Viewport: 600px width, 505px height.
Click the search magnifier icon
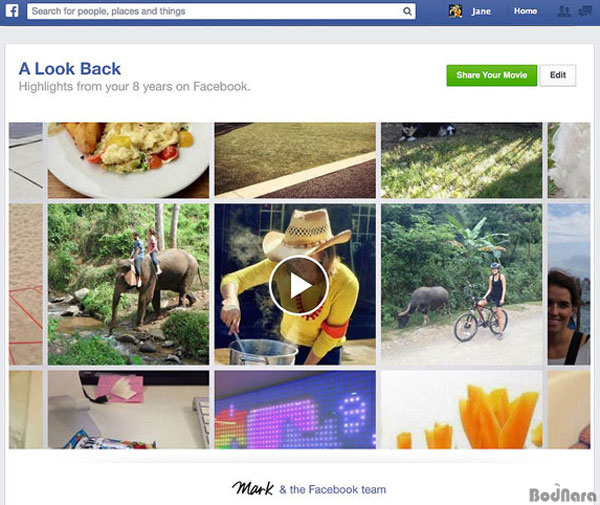click(x=408, y=11)
